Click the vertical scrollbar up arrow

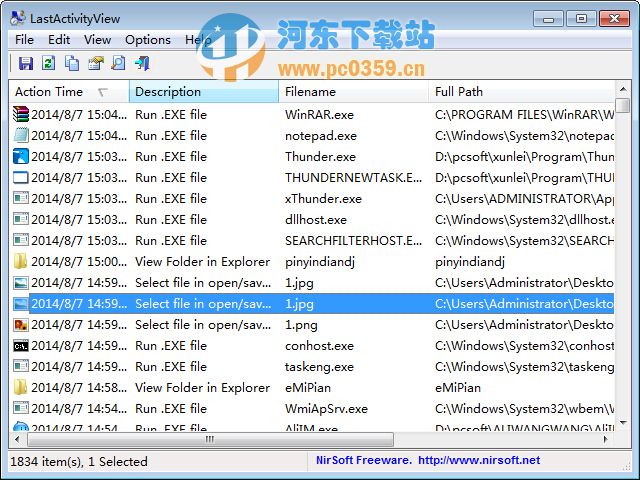(x=623, y=89)
